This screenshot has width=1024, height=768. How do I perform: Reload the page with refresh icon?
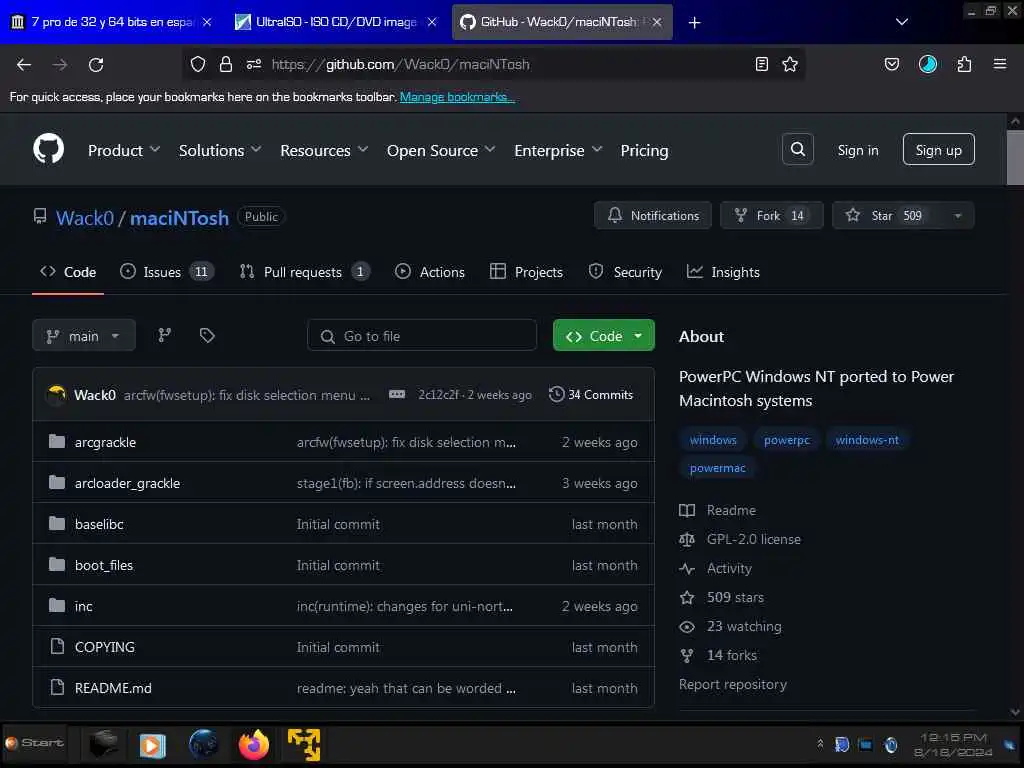[96, 64]
